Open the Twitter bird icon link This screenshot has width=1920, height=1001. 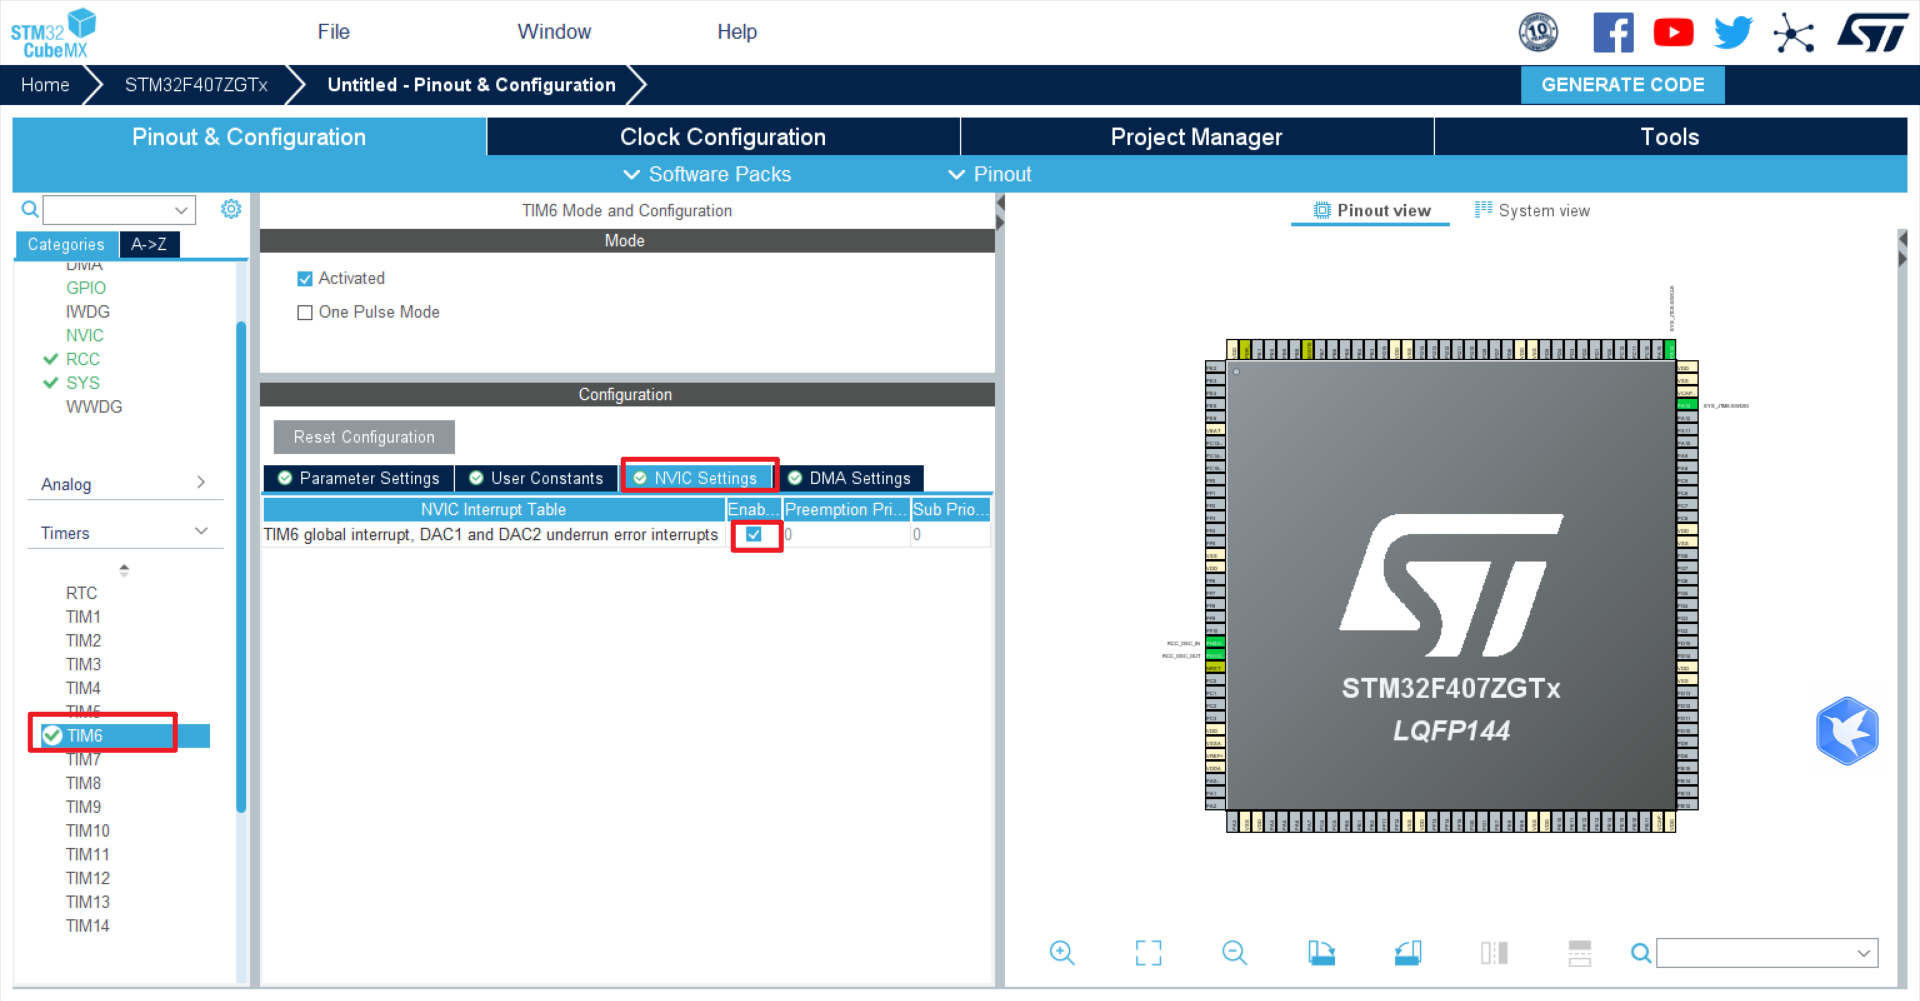pyautogui.click(x=1733, y=32)
